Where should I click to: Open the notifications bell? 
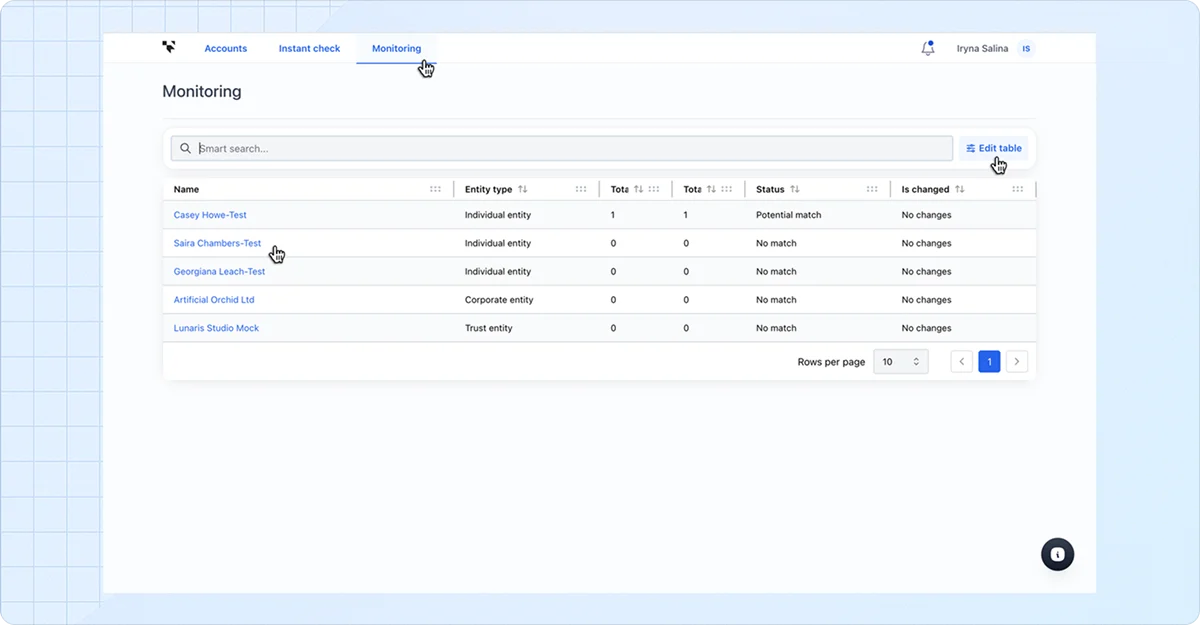[x=928, y=48]
